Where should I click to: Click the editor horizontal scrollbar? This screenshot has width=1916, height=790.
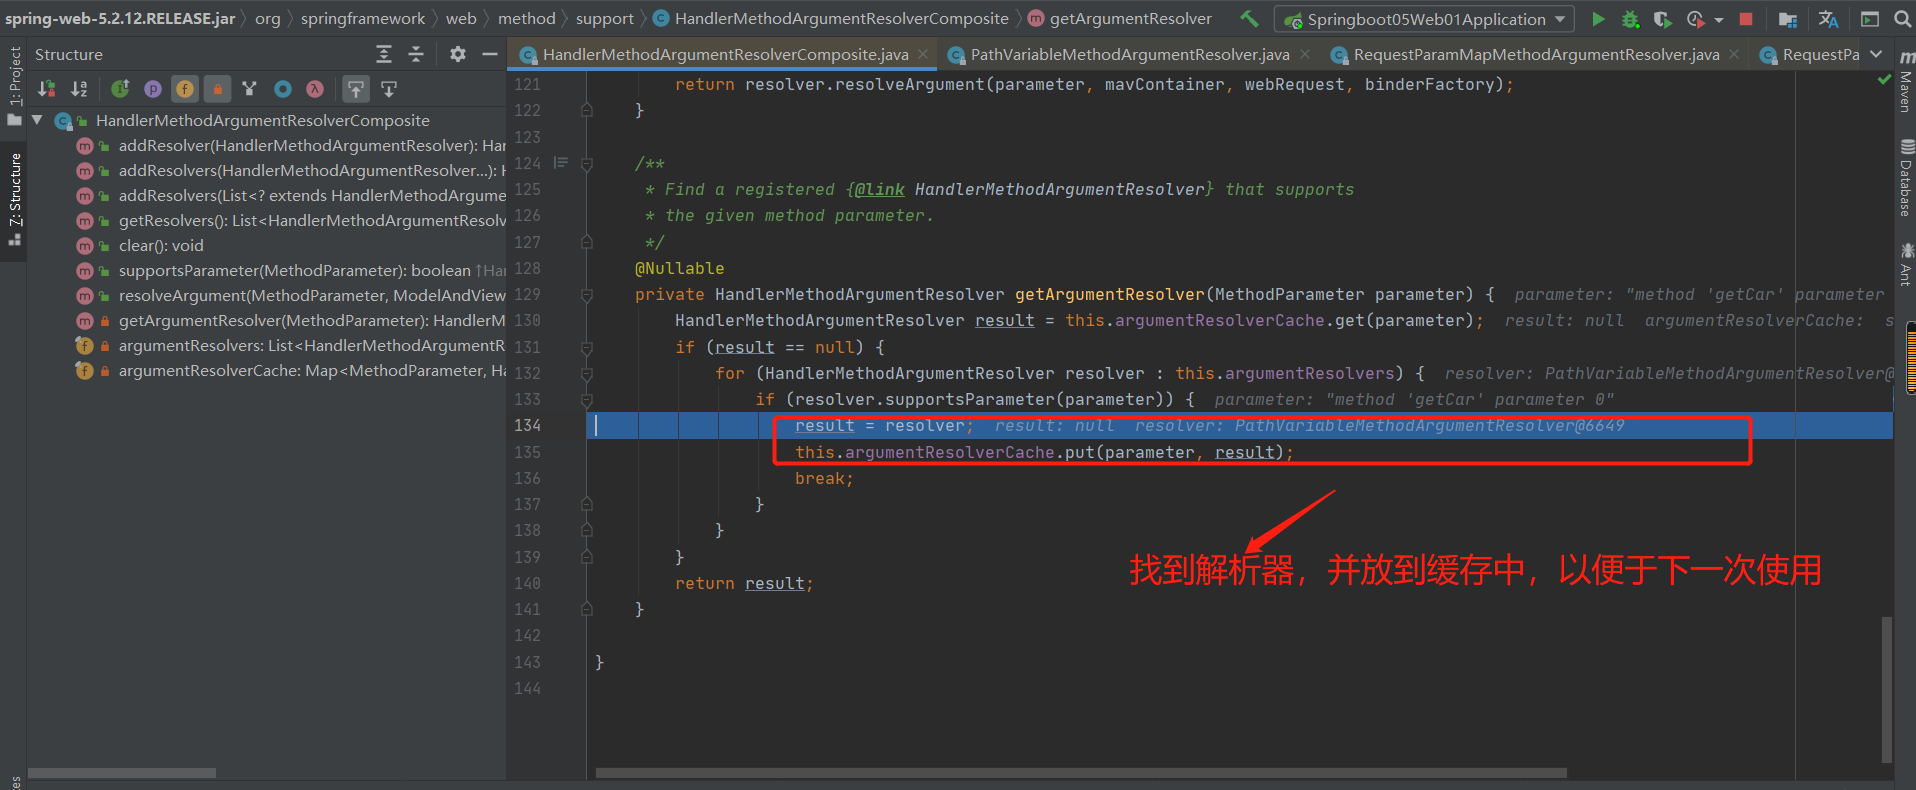click(1081, 773)
